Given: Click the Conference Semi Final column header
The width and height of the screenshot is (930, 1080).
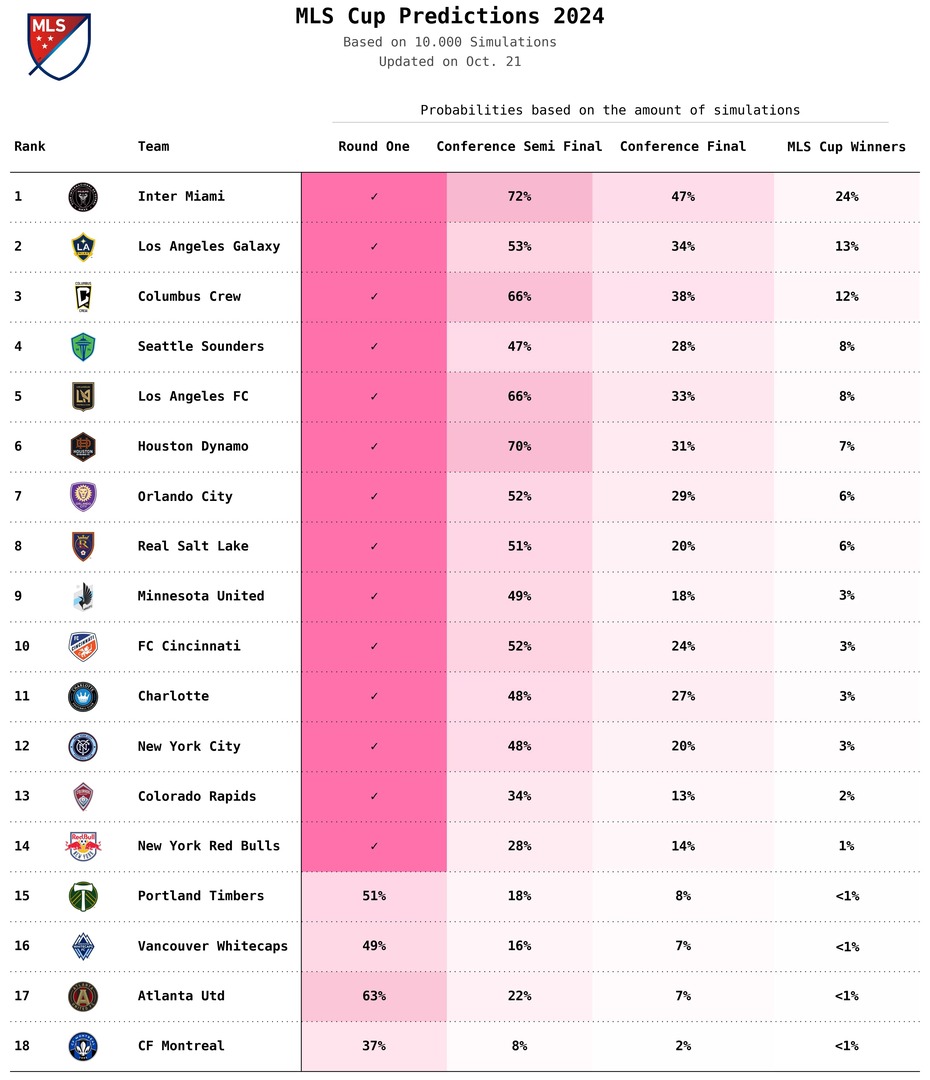Looking at the screenshot, I should tap(519, 147).
